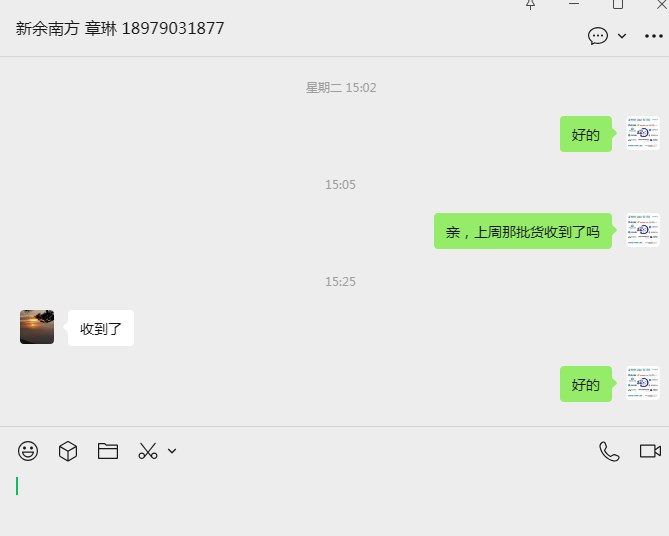Expand the screenshot options arrow
The height and width of the screenshot is (536, 669).
pos(172,451)
